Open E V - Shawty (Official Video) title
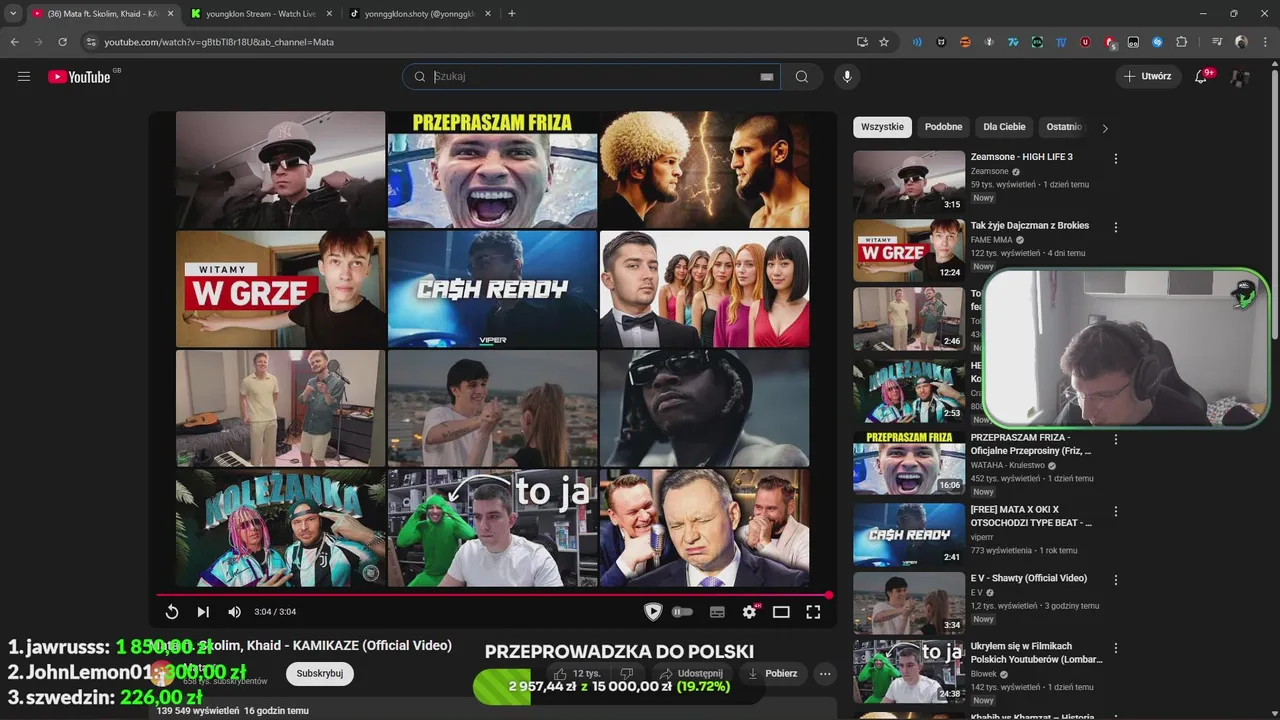The height and width of the screenshot is (720, 1280). tap(1028, 578)
